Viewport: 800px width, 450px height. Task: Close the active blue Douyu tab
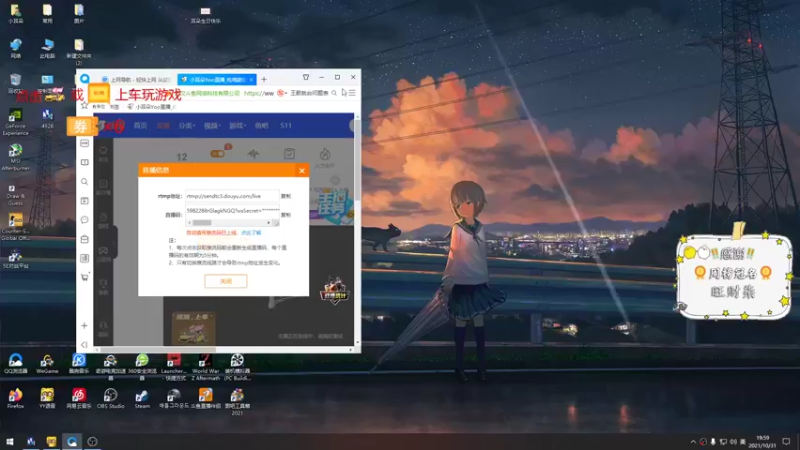point(251,80)
